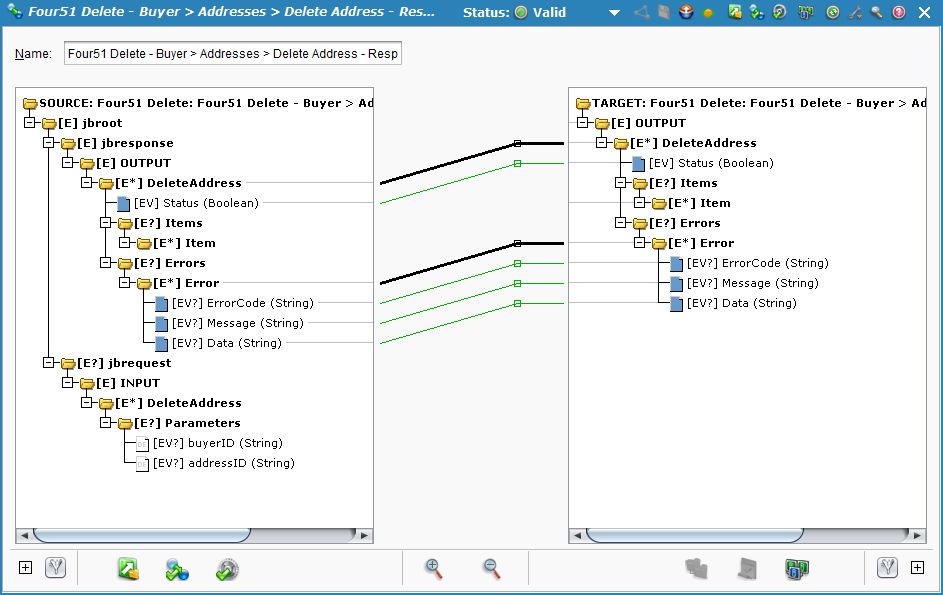Collapse the source jbrequest node

click(48, 363)
